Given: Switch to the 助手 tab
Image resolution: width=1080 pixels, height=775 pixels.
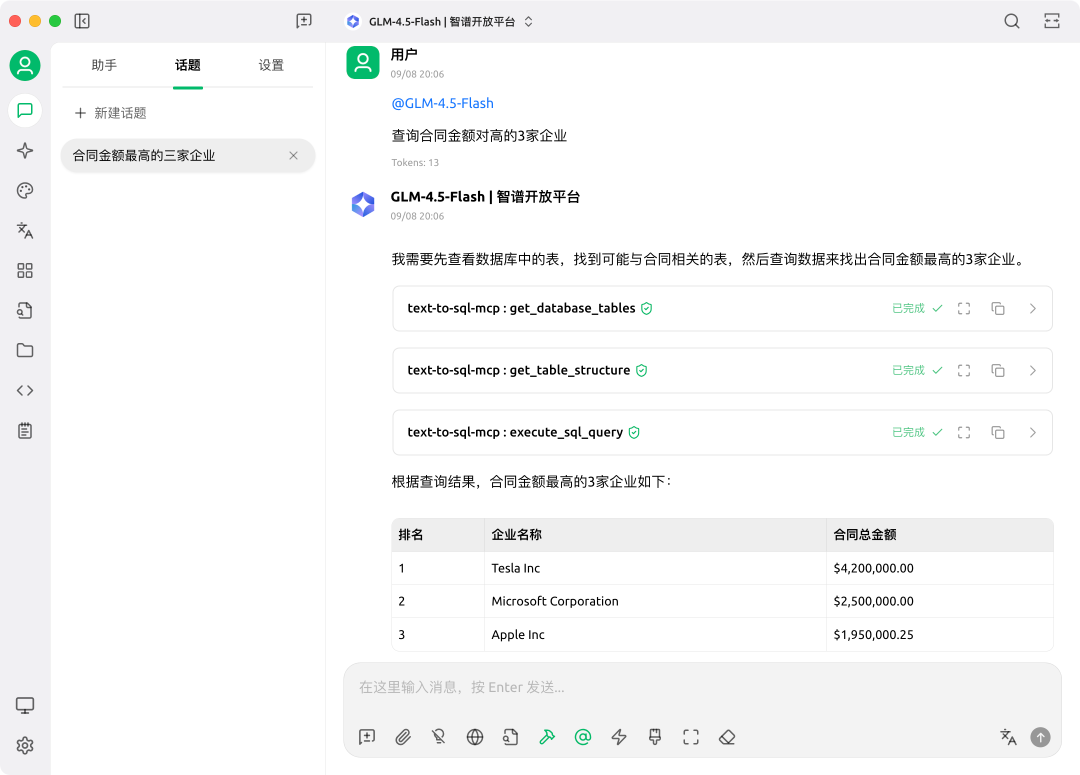Looking at the screenshot, I should (x=104, y=65).
